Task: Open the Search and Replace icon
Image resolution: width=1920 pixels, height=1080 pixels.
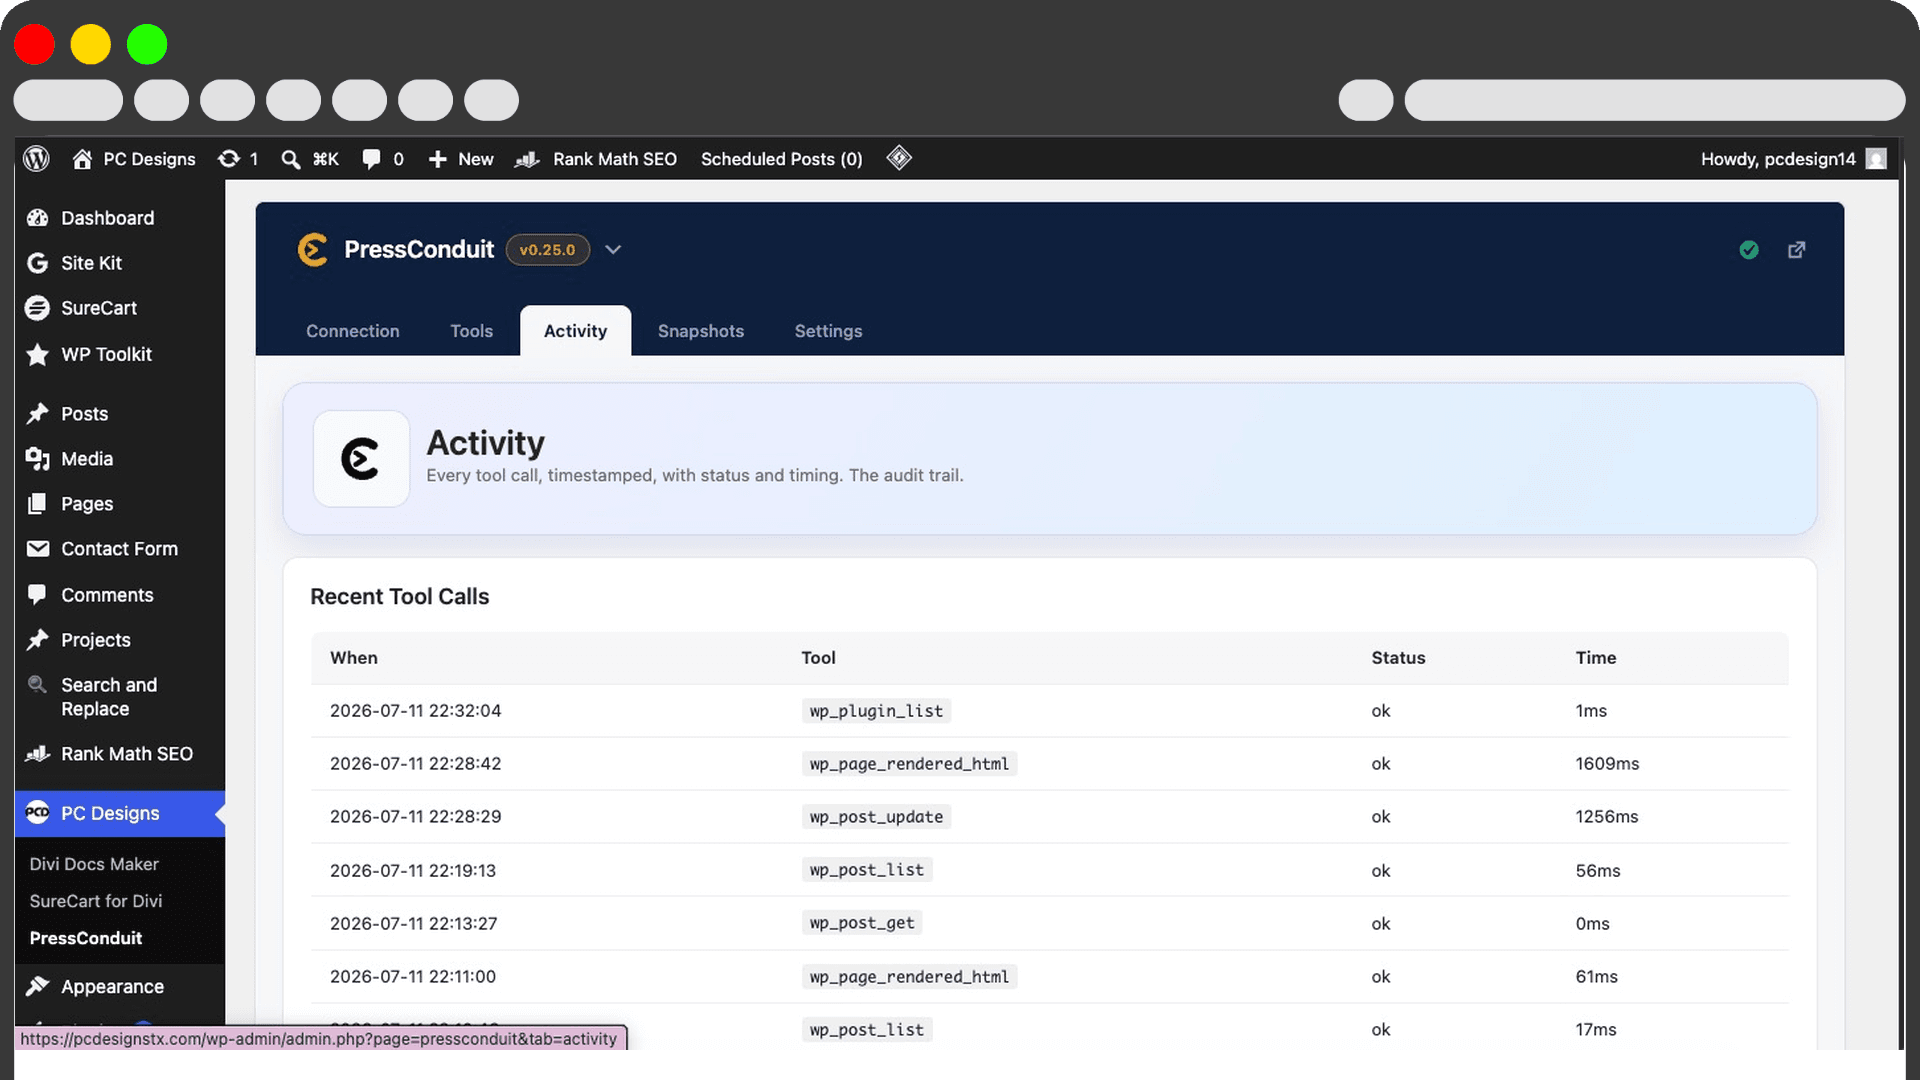Action: point(38,685)
